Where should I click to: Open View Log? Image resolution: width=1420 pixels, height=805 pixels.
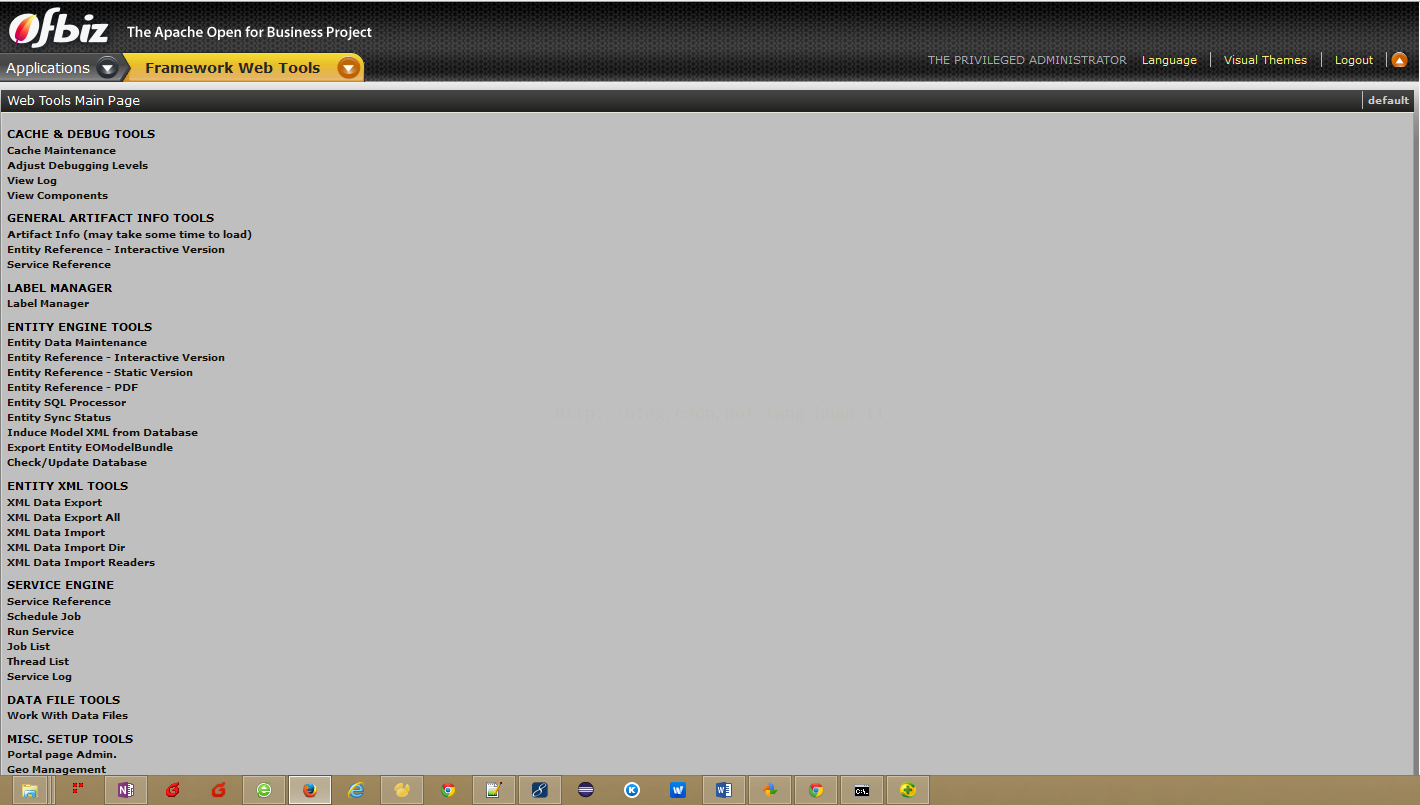click(x=32, y=181)
